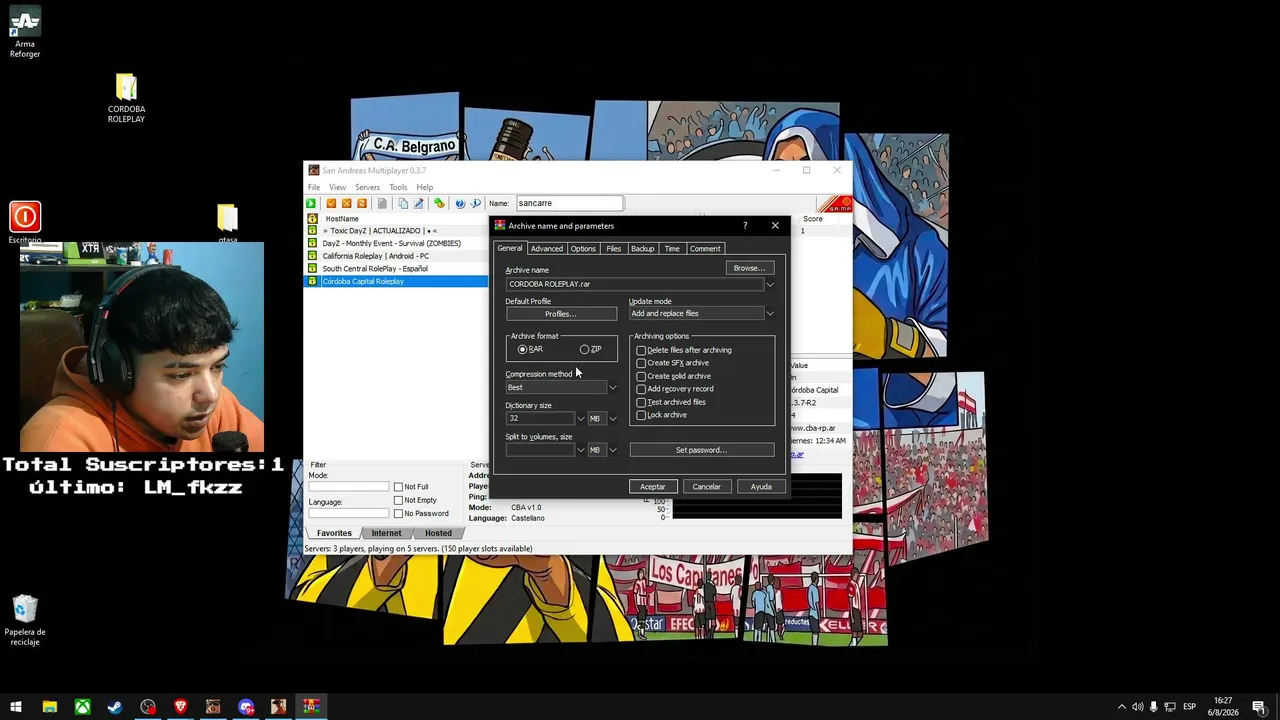Open the Dictionary size MB unit dropdown
The height and width of the screenshot is (720, 1280).
612,419
